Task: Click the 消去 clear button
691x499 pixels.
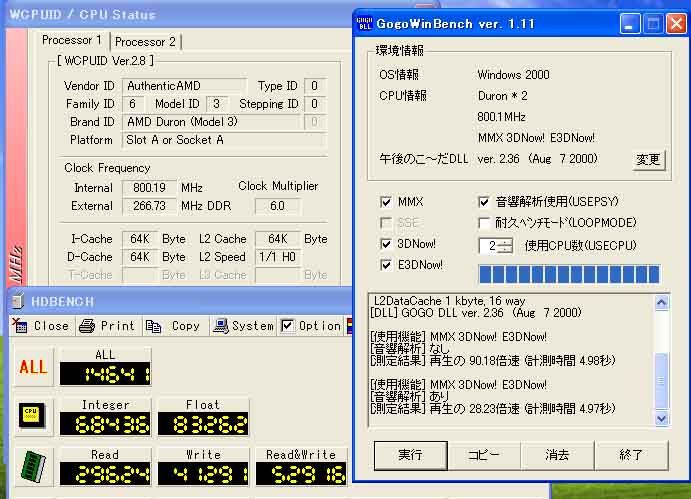Action: tap(557, 455)
